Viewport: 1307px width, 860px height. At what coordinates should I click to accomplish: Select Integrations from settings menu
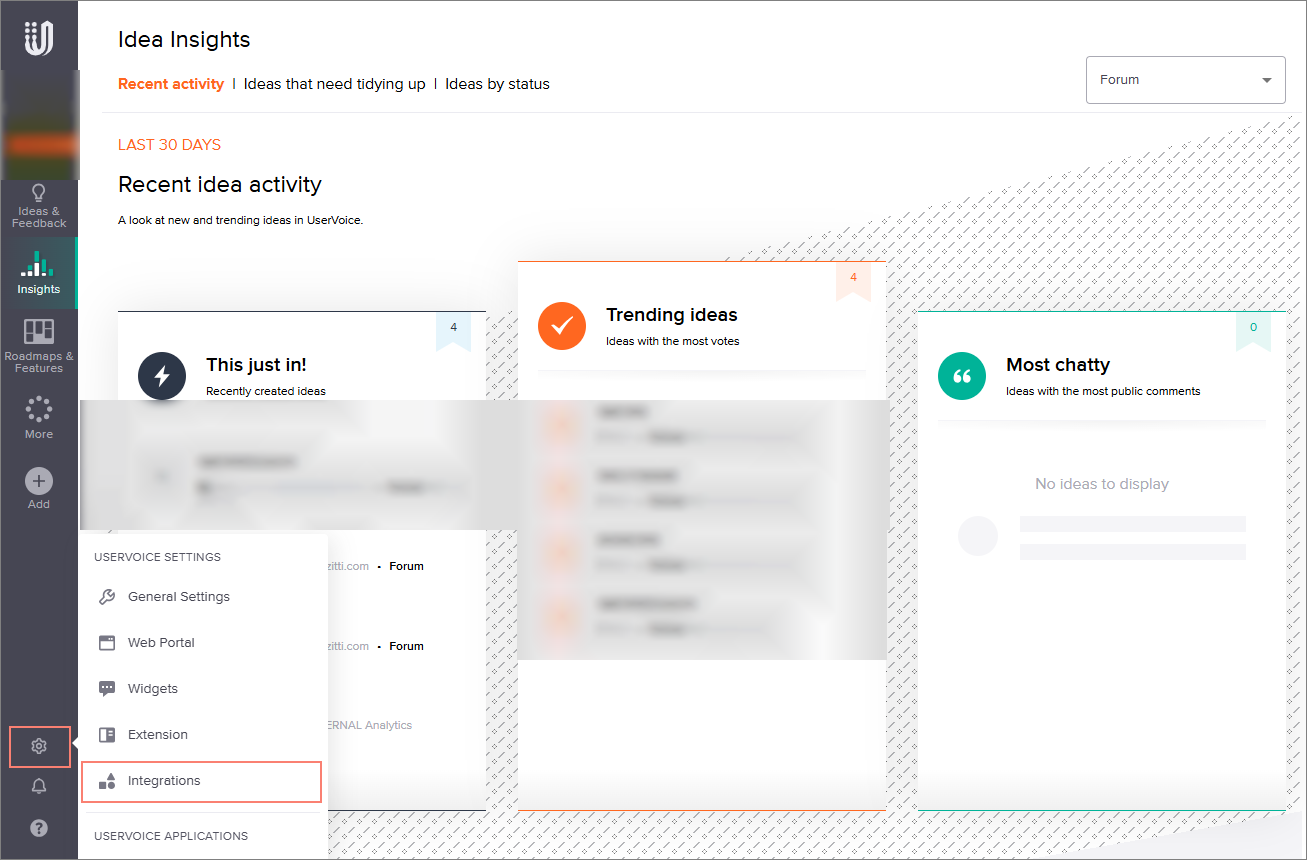coord(164,781)
